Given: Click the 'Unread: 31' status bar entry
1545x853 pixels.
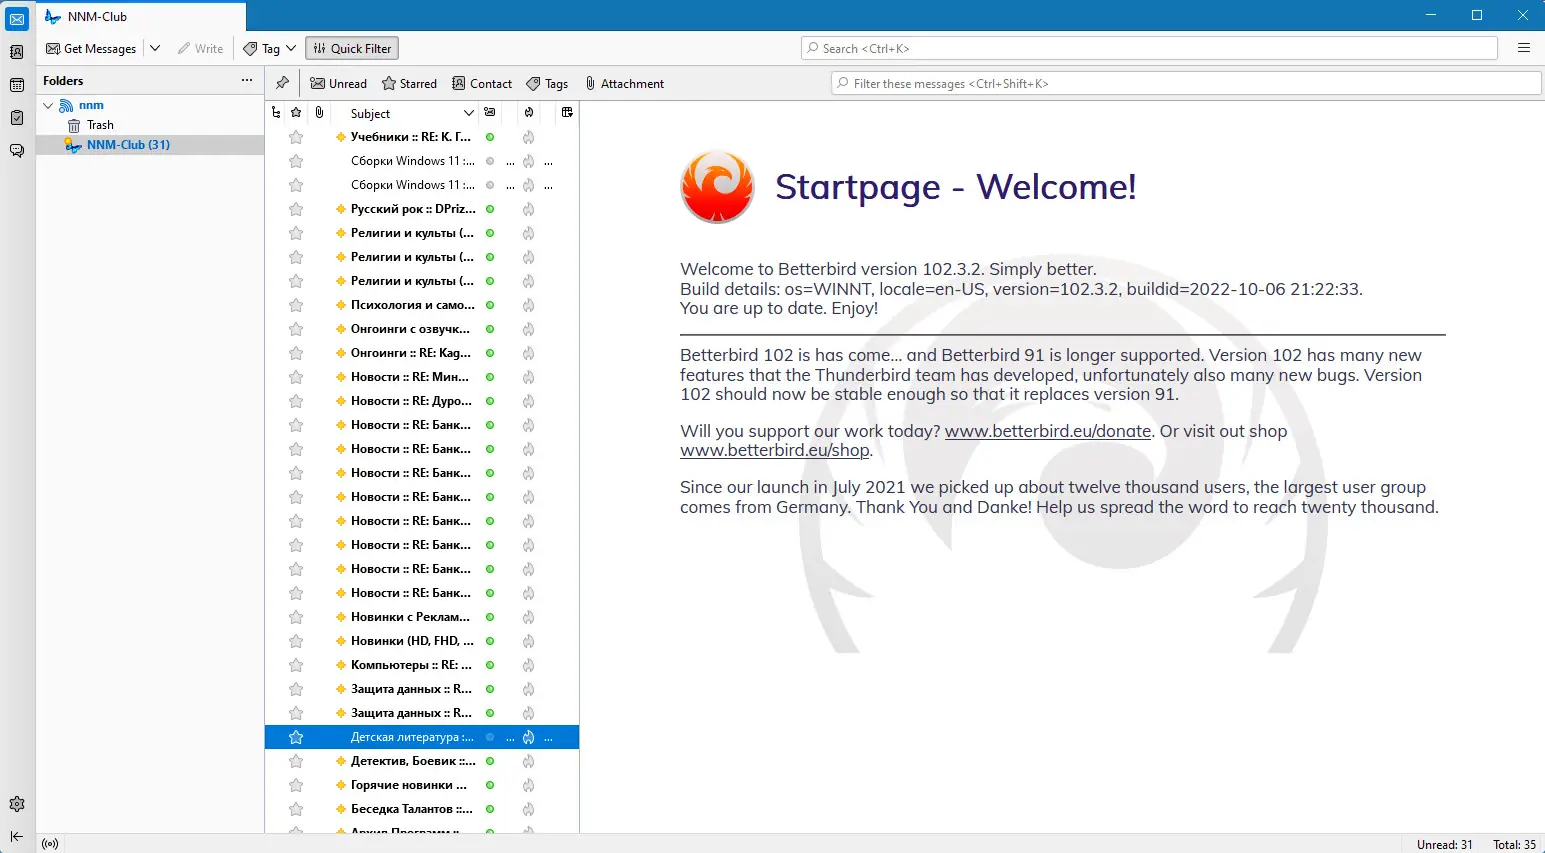Looking at the screenshot, I should coord(1444,844).
